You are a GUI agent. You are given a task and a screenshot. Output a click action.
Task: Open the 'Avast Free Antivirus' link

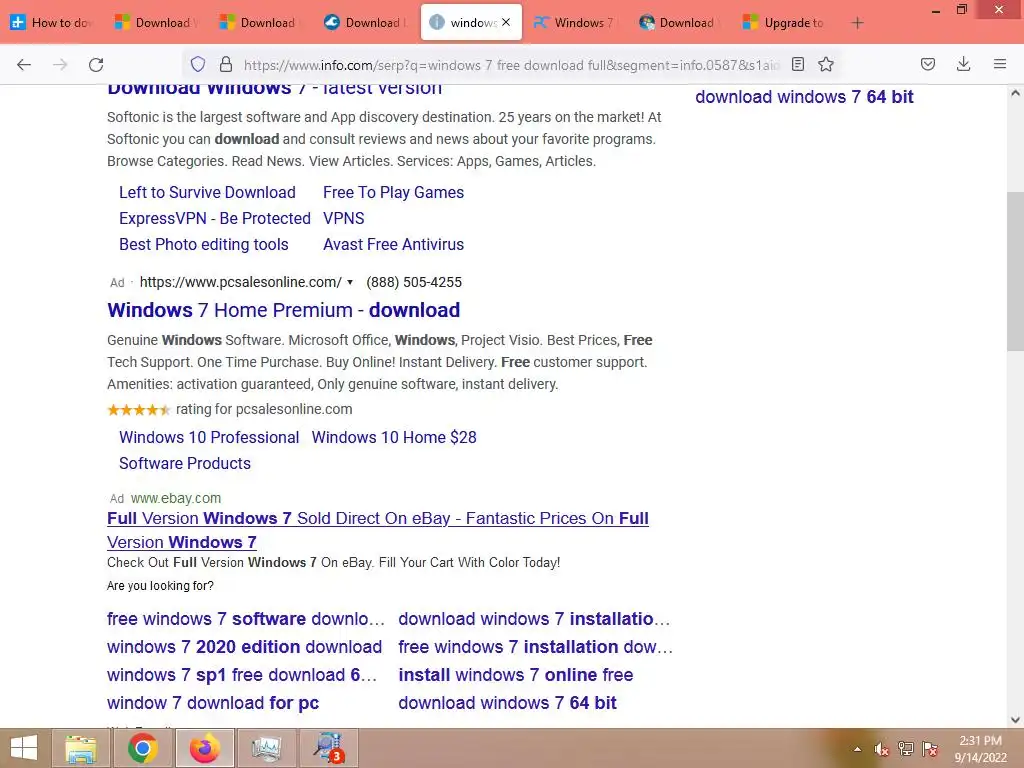coord(393,245)
